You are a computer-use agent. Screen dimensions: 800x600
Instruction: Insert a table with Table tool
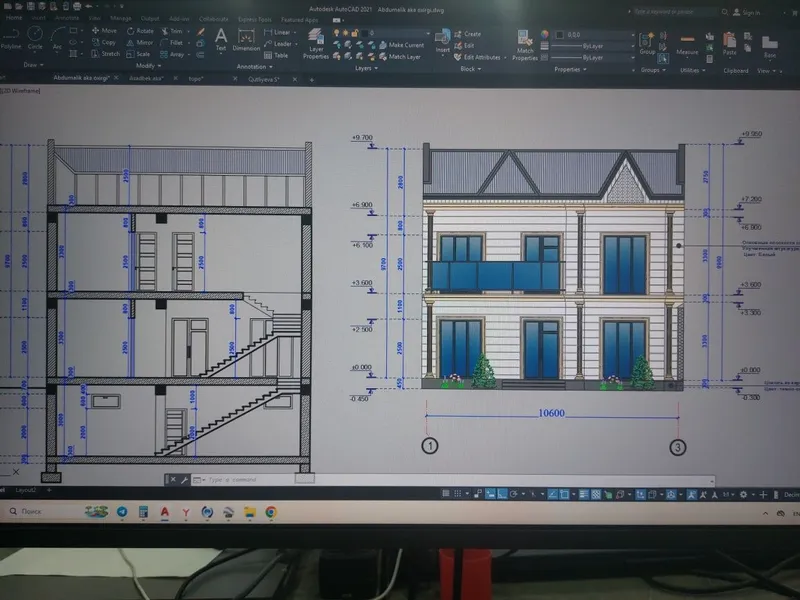[277, 55]
